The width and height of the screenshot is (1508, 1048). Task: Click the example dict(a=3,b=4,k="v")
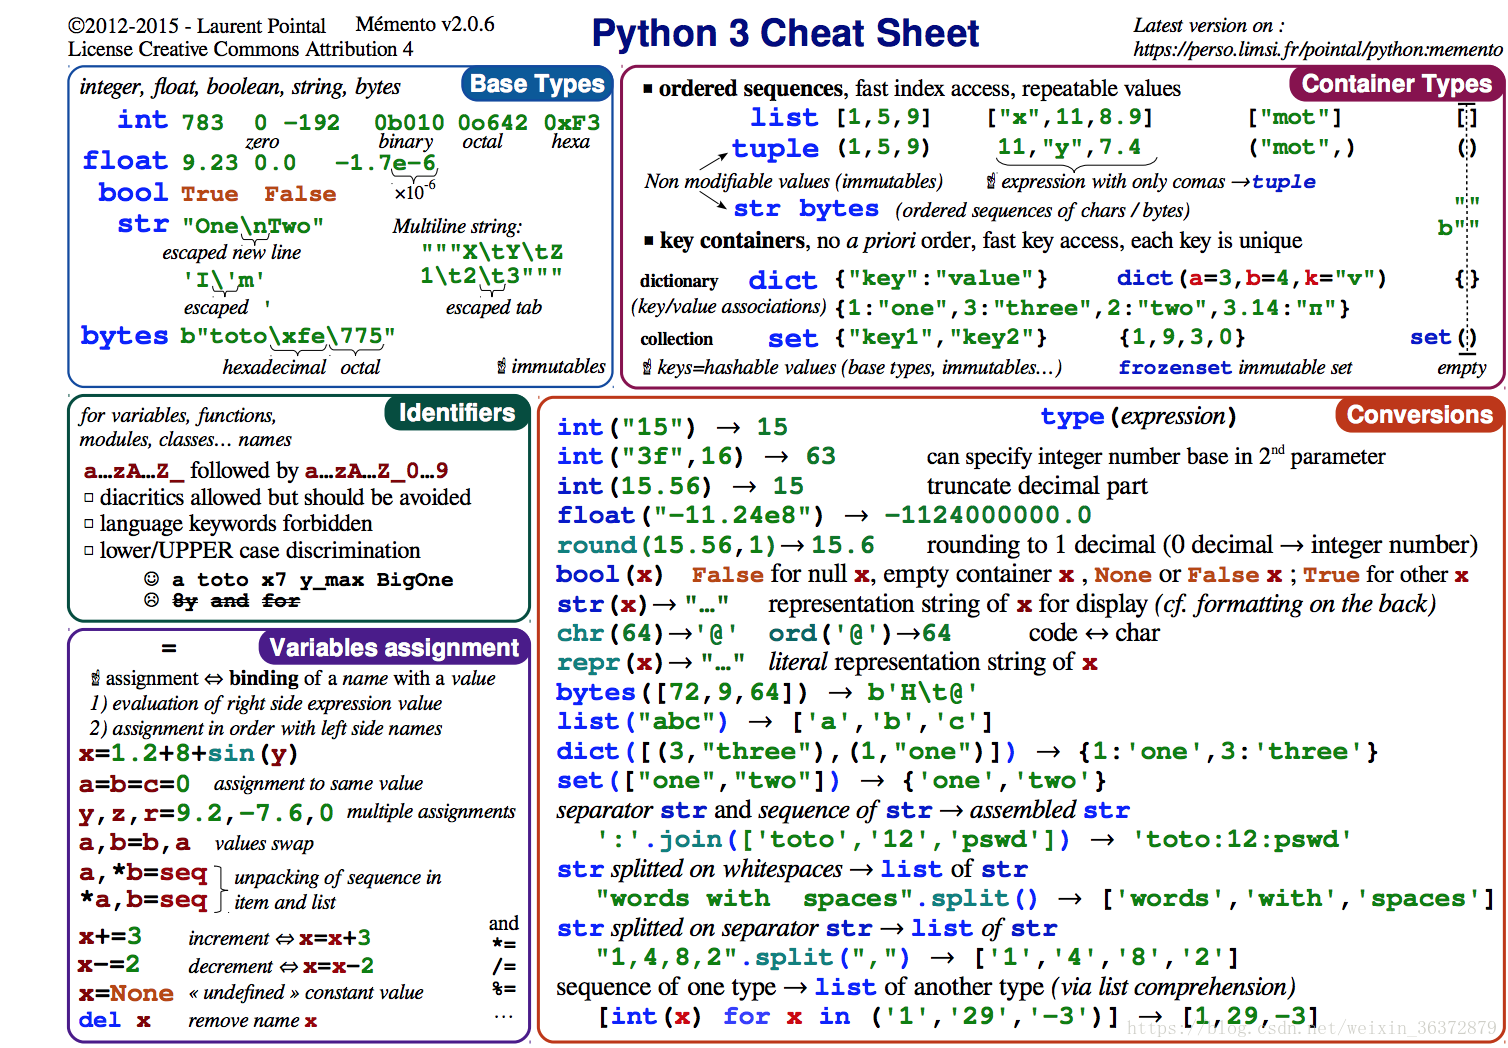tap(1252, 278)
